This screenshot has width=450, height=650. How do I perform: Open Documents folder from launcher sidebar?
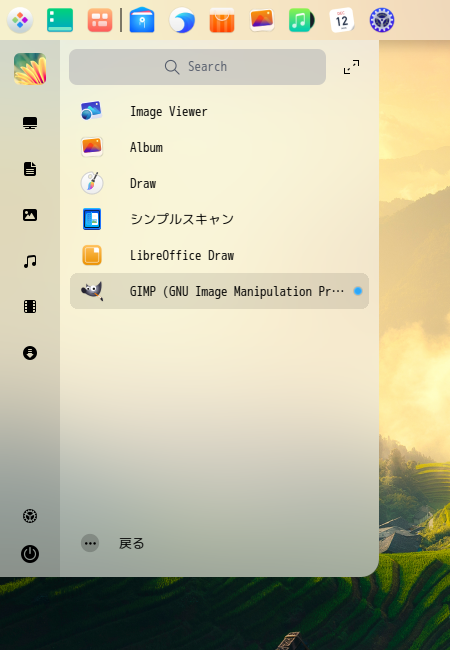point(30,169)
